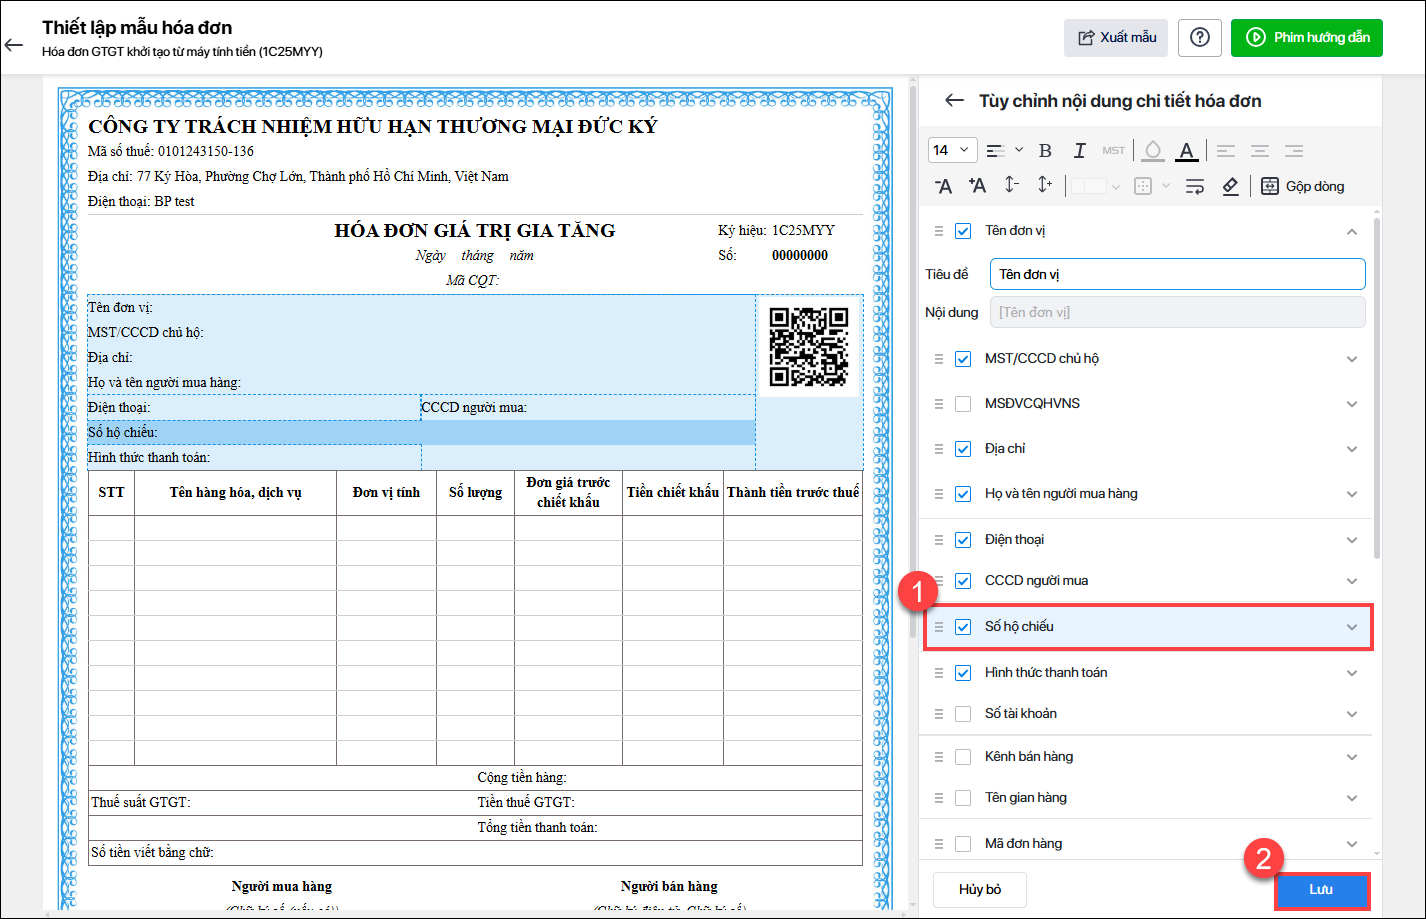Click the eraser clear formatting icon
This screenshot has height=919, width=1426.
click(x=1230, y=186)
